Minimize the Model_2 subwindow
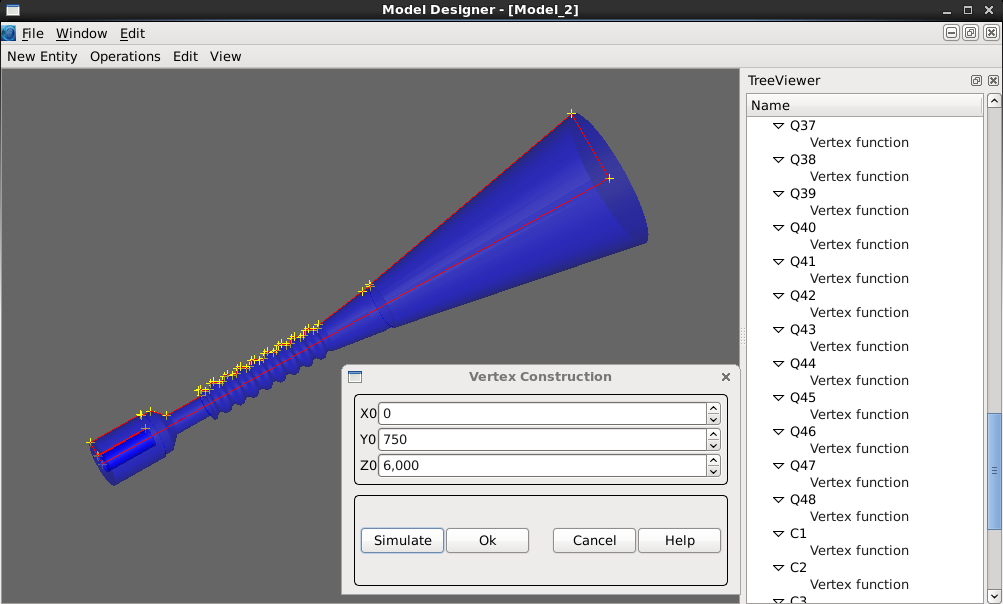 (x=952, y=33)
